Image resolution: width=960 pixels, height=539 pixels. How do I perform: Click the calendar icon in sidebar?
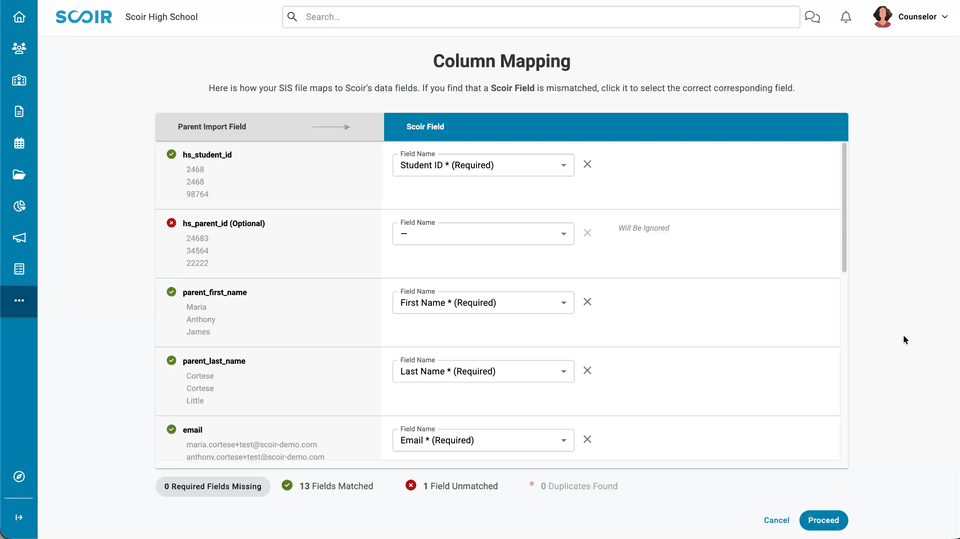coord(19,143)
